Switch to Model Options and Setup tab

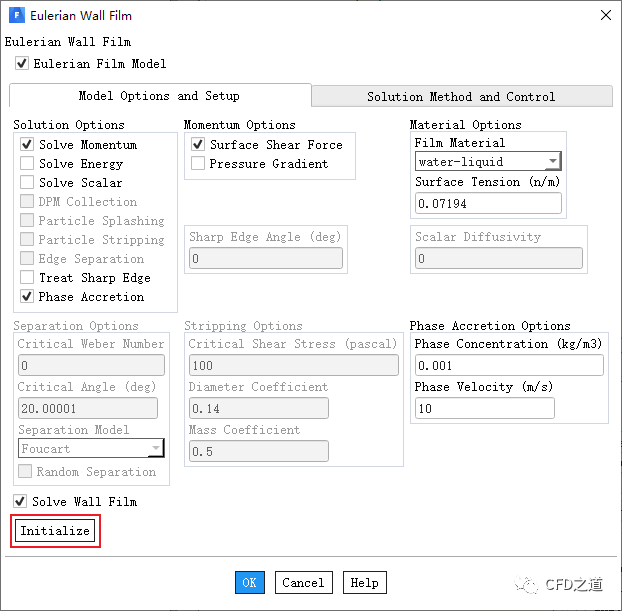160,96
